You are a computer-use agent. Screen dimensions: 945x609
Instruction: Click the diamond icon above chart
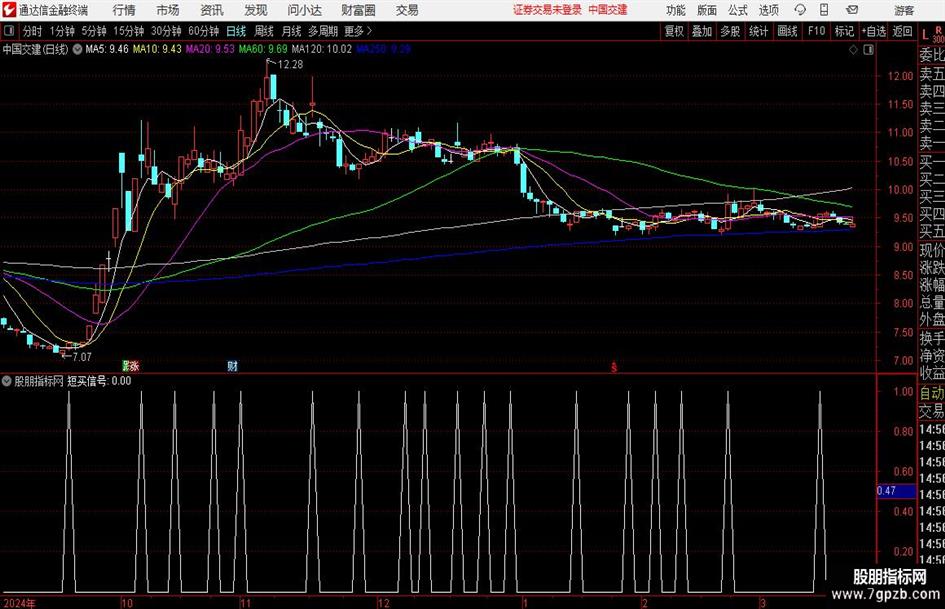point(853,50)
